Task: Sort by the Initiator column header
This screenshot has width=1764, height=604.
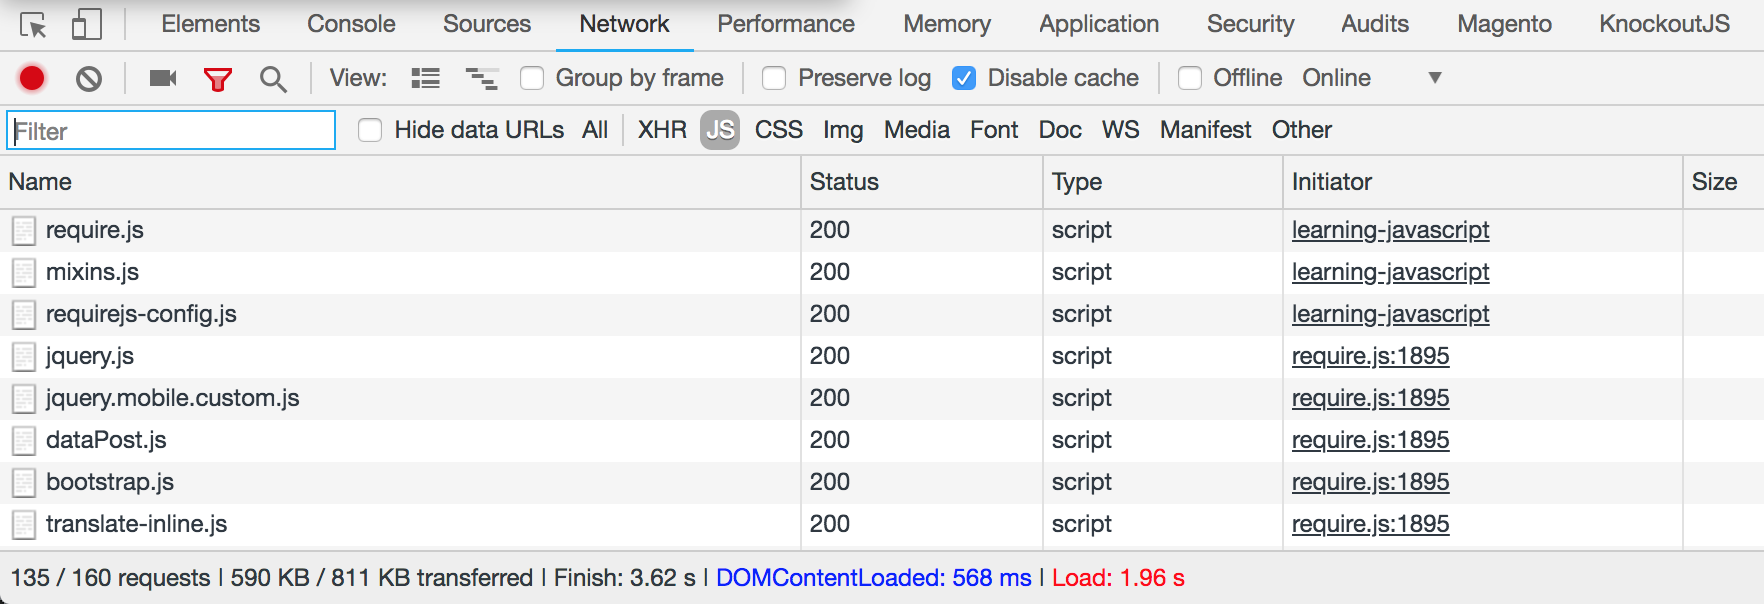Action: tap(1482, 182)
